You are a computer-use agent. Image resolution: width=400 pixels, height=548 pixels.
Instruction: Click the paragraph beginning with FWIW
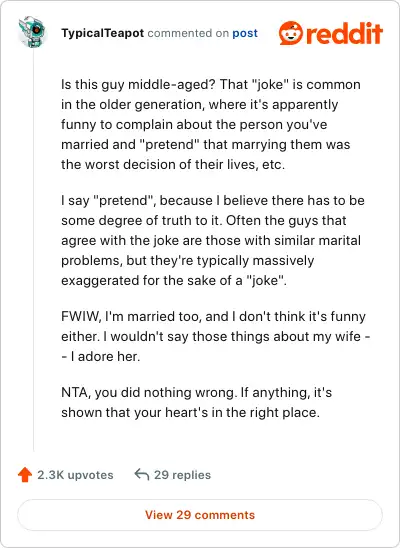pyautogui.click(x=216, y=336)
